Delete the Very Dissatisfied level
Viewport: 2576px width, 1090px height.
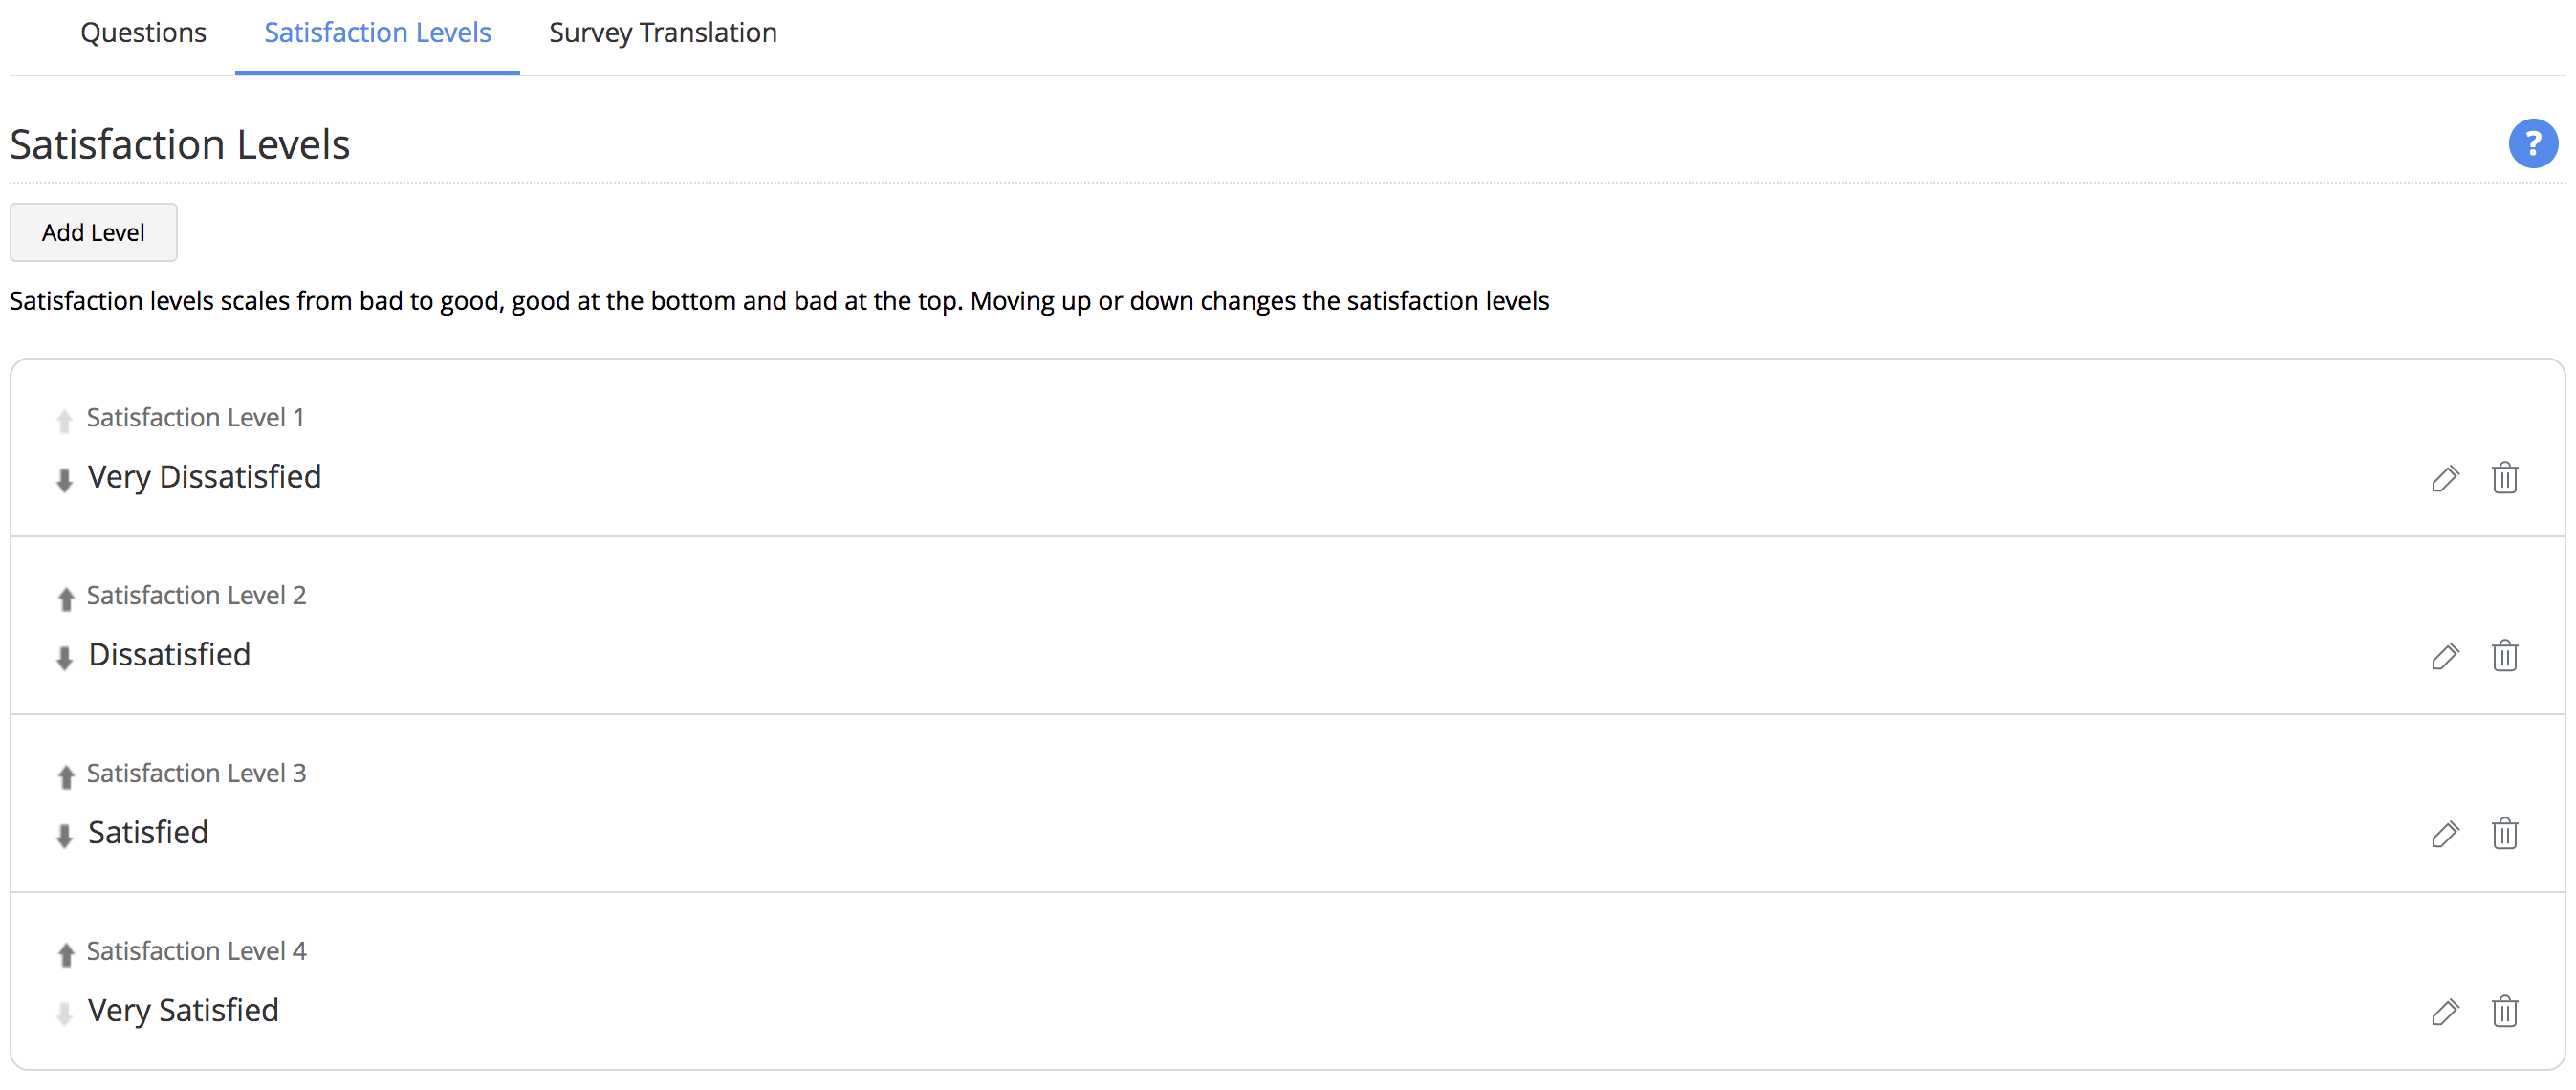2504,478
